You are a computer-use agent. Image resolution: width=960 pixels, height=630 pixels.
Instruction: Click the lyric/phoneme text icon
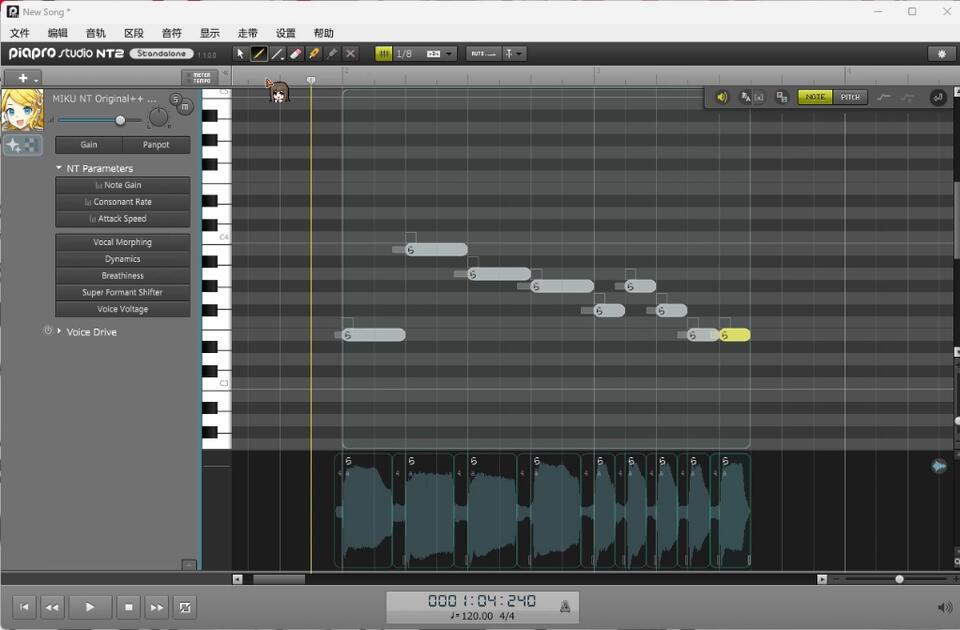pyautogui.click(x=745, y=97)
